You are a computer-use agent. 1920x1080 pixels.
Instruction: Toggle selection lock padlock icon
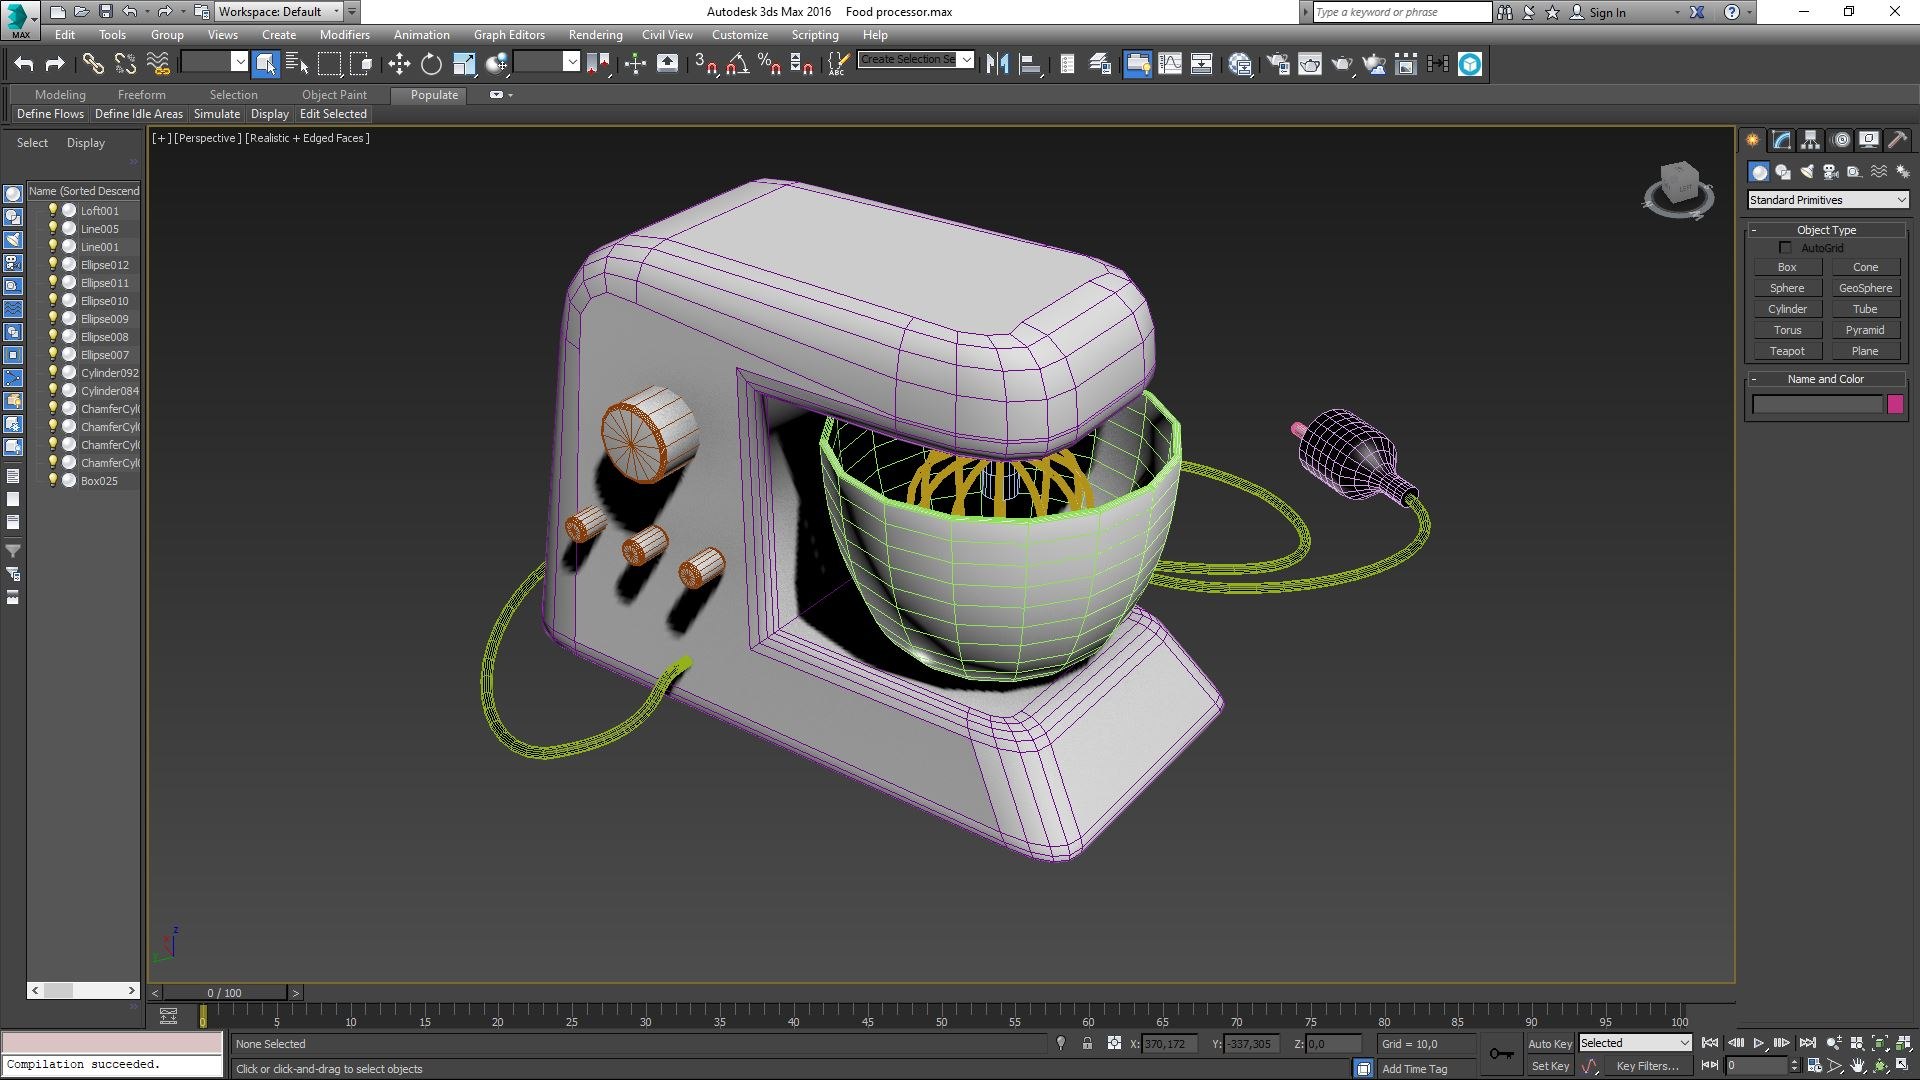click(x=1087, y=1043)
